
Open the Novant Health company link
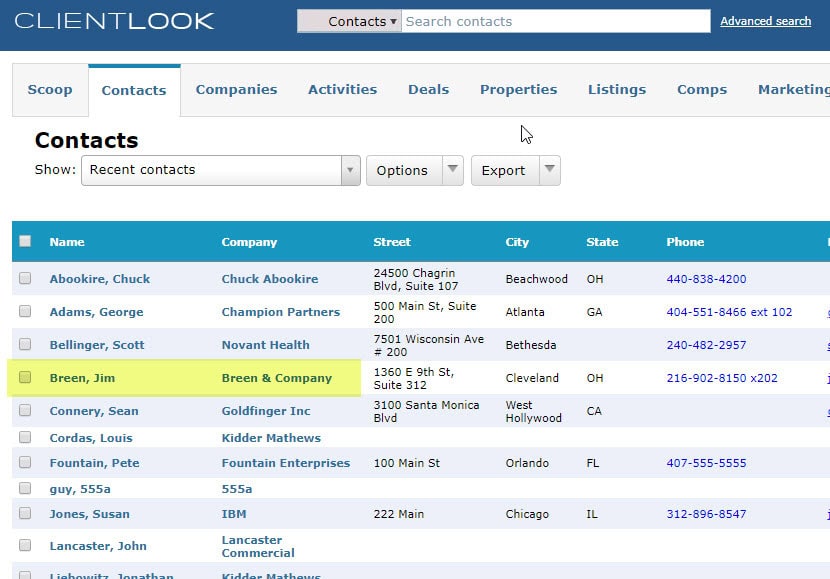tap(266, 345)
